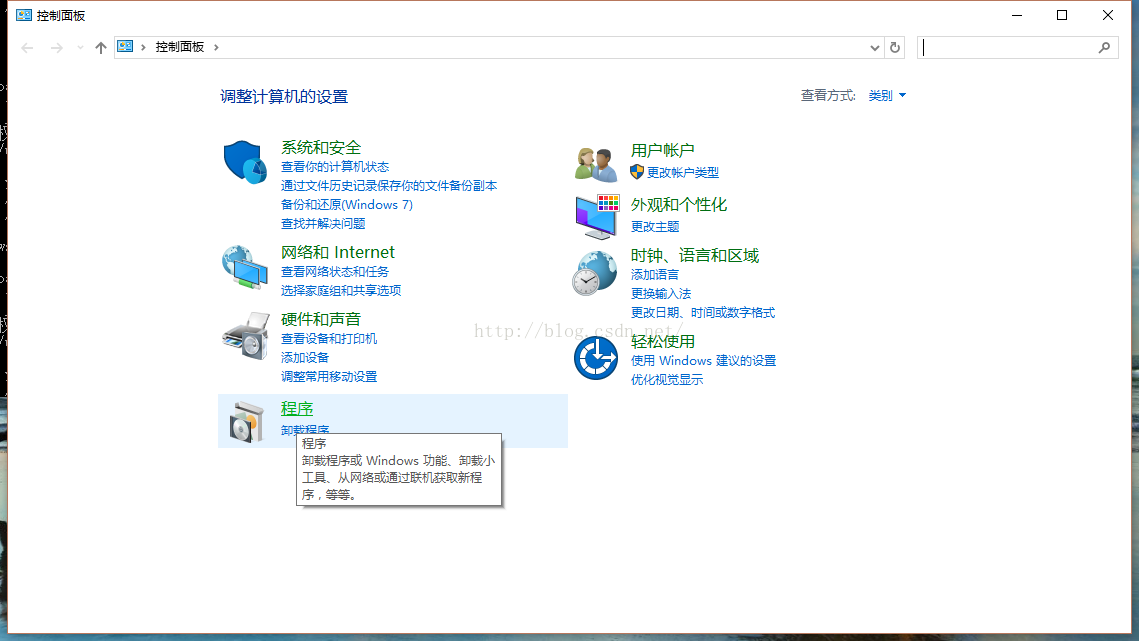
Task: Open the 类别 view-by dropdown
Action: 887,95
